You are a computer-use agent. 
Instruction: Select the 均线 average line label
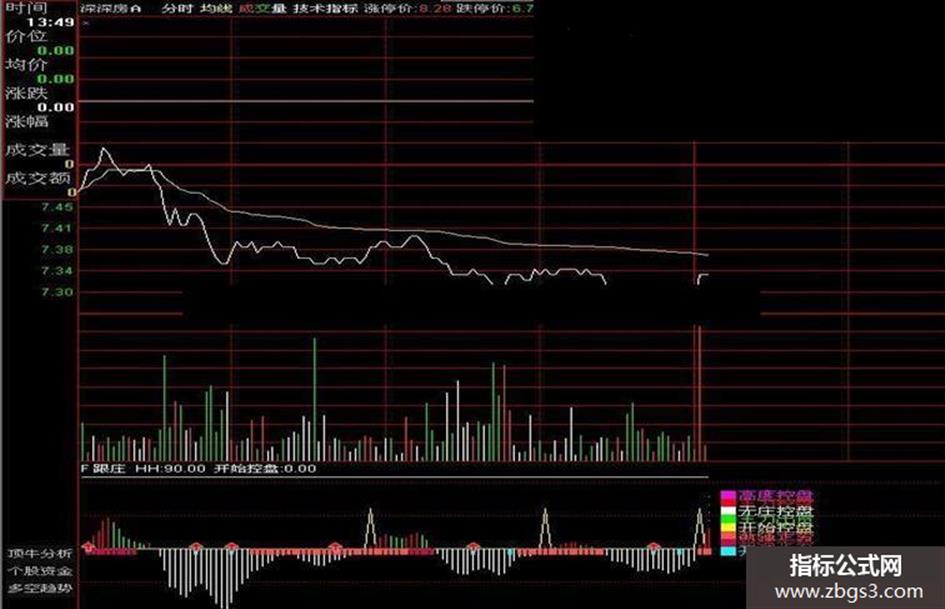(x=216, y=8)
